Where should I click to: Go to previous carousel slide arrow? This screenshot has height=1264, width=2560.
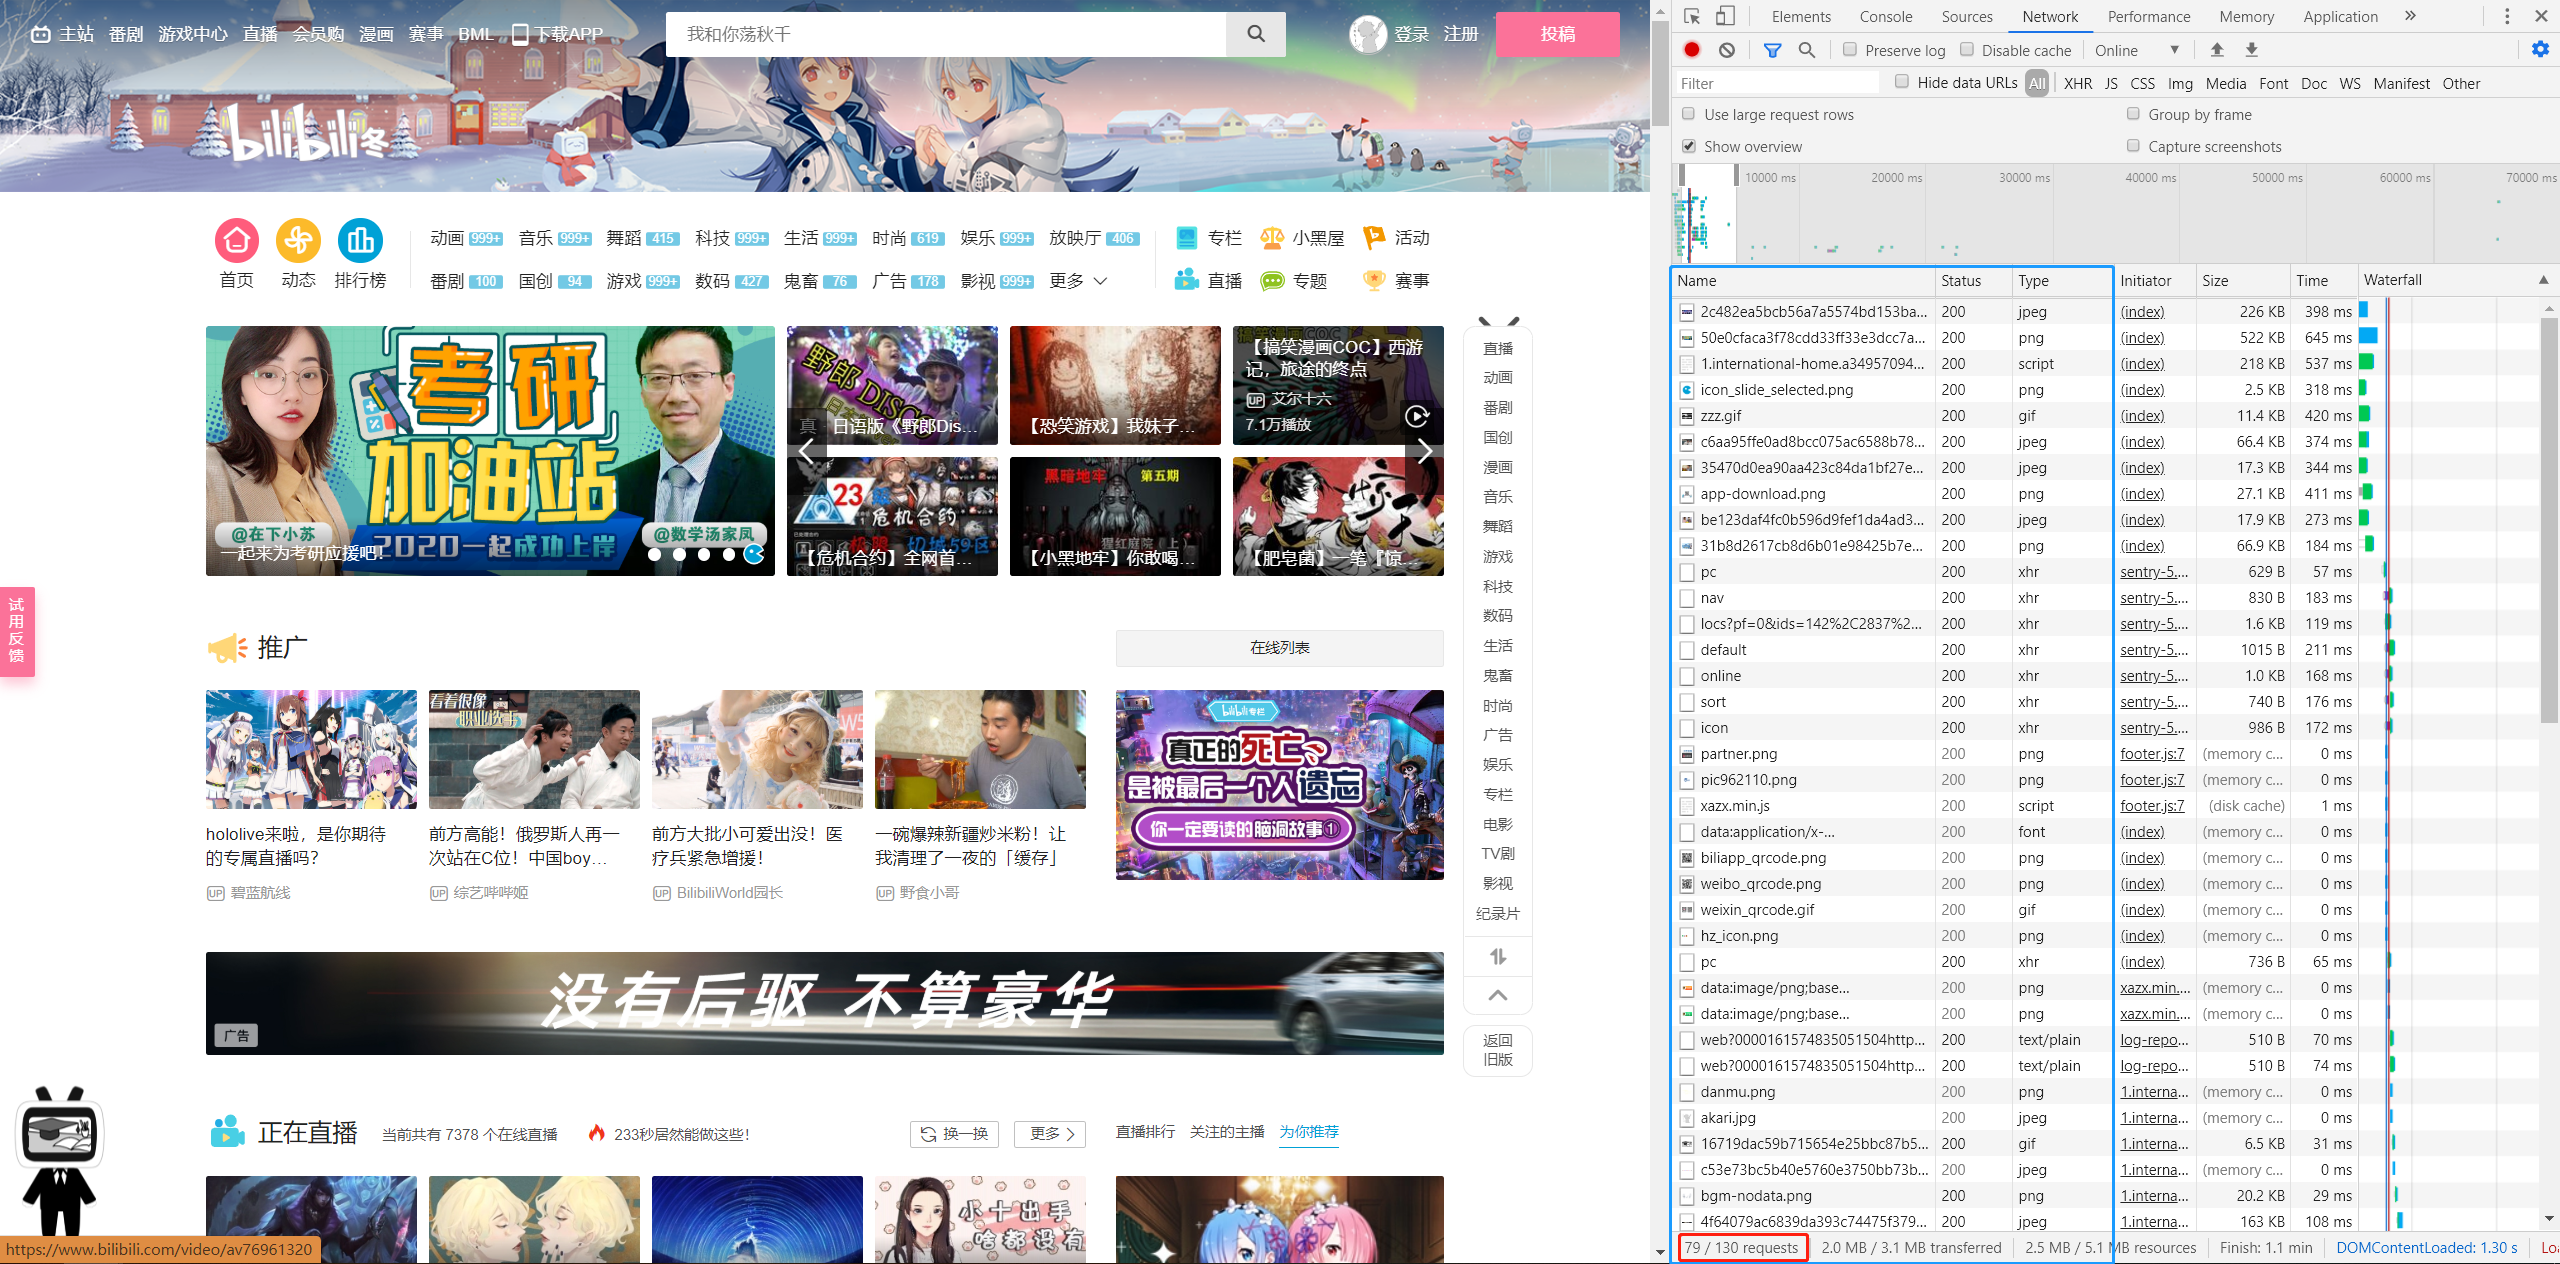coord(807,451)
